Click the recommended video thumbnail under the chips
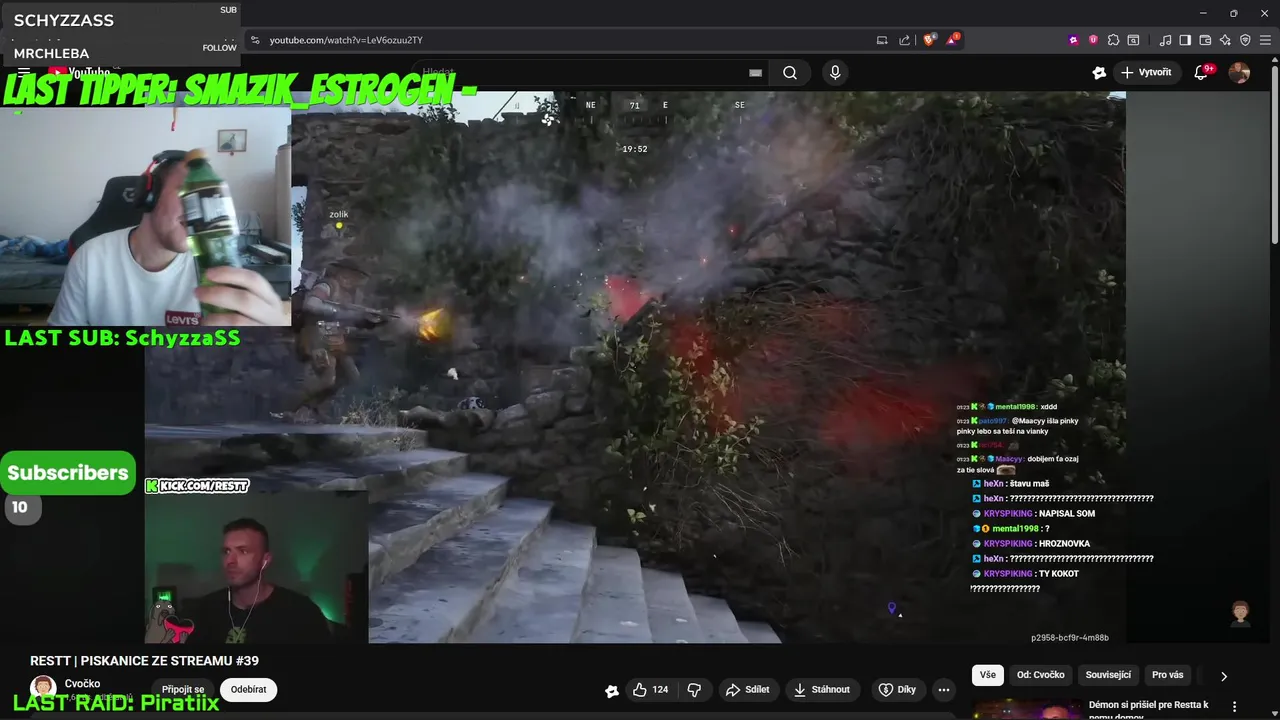Viewport: 1280px width, 720px height. pos(1026,709)
